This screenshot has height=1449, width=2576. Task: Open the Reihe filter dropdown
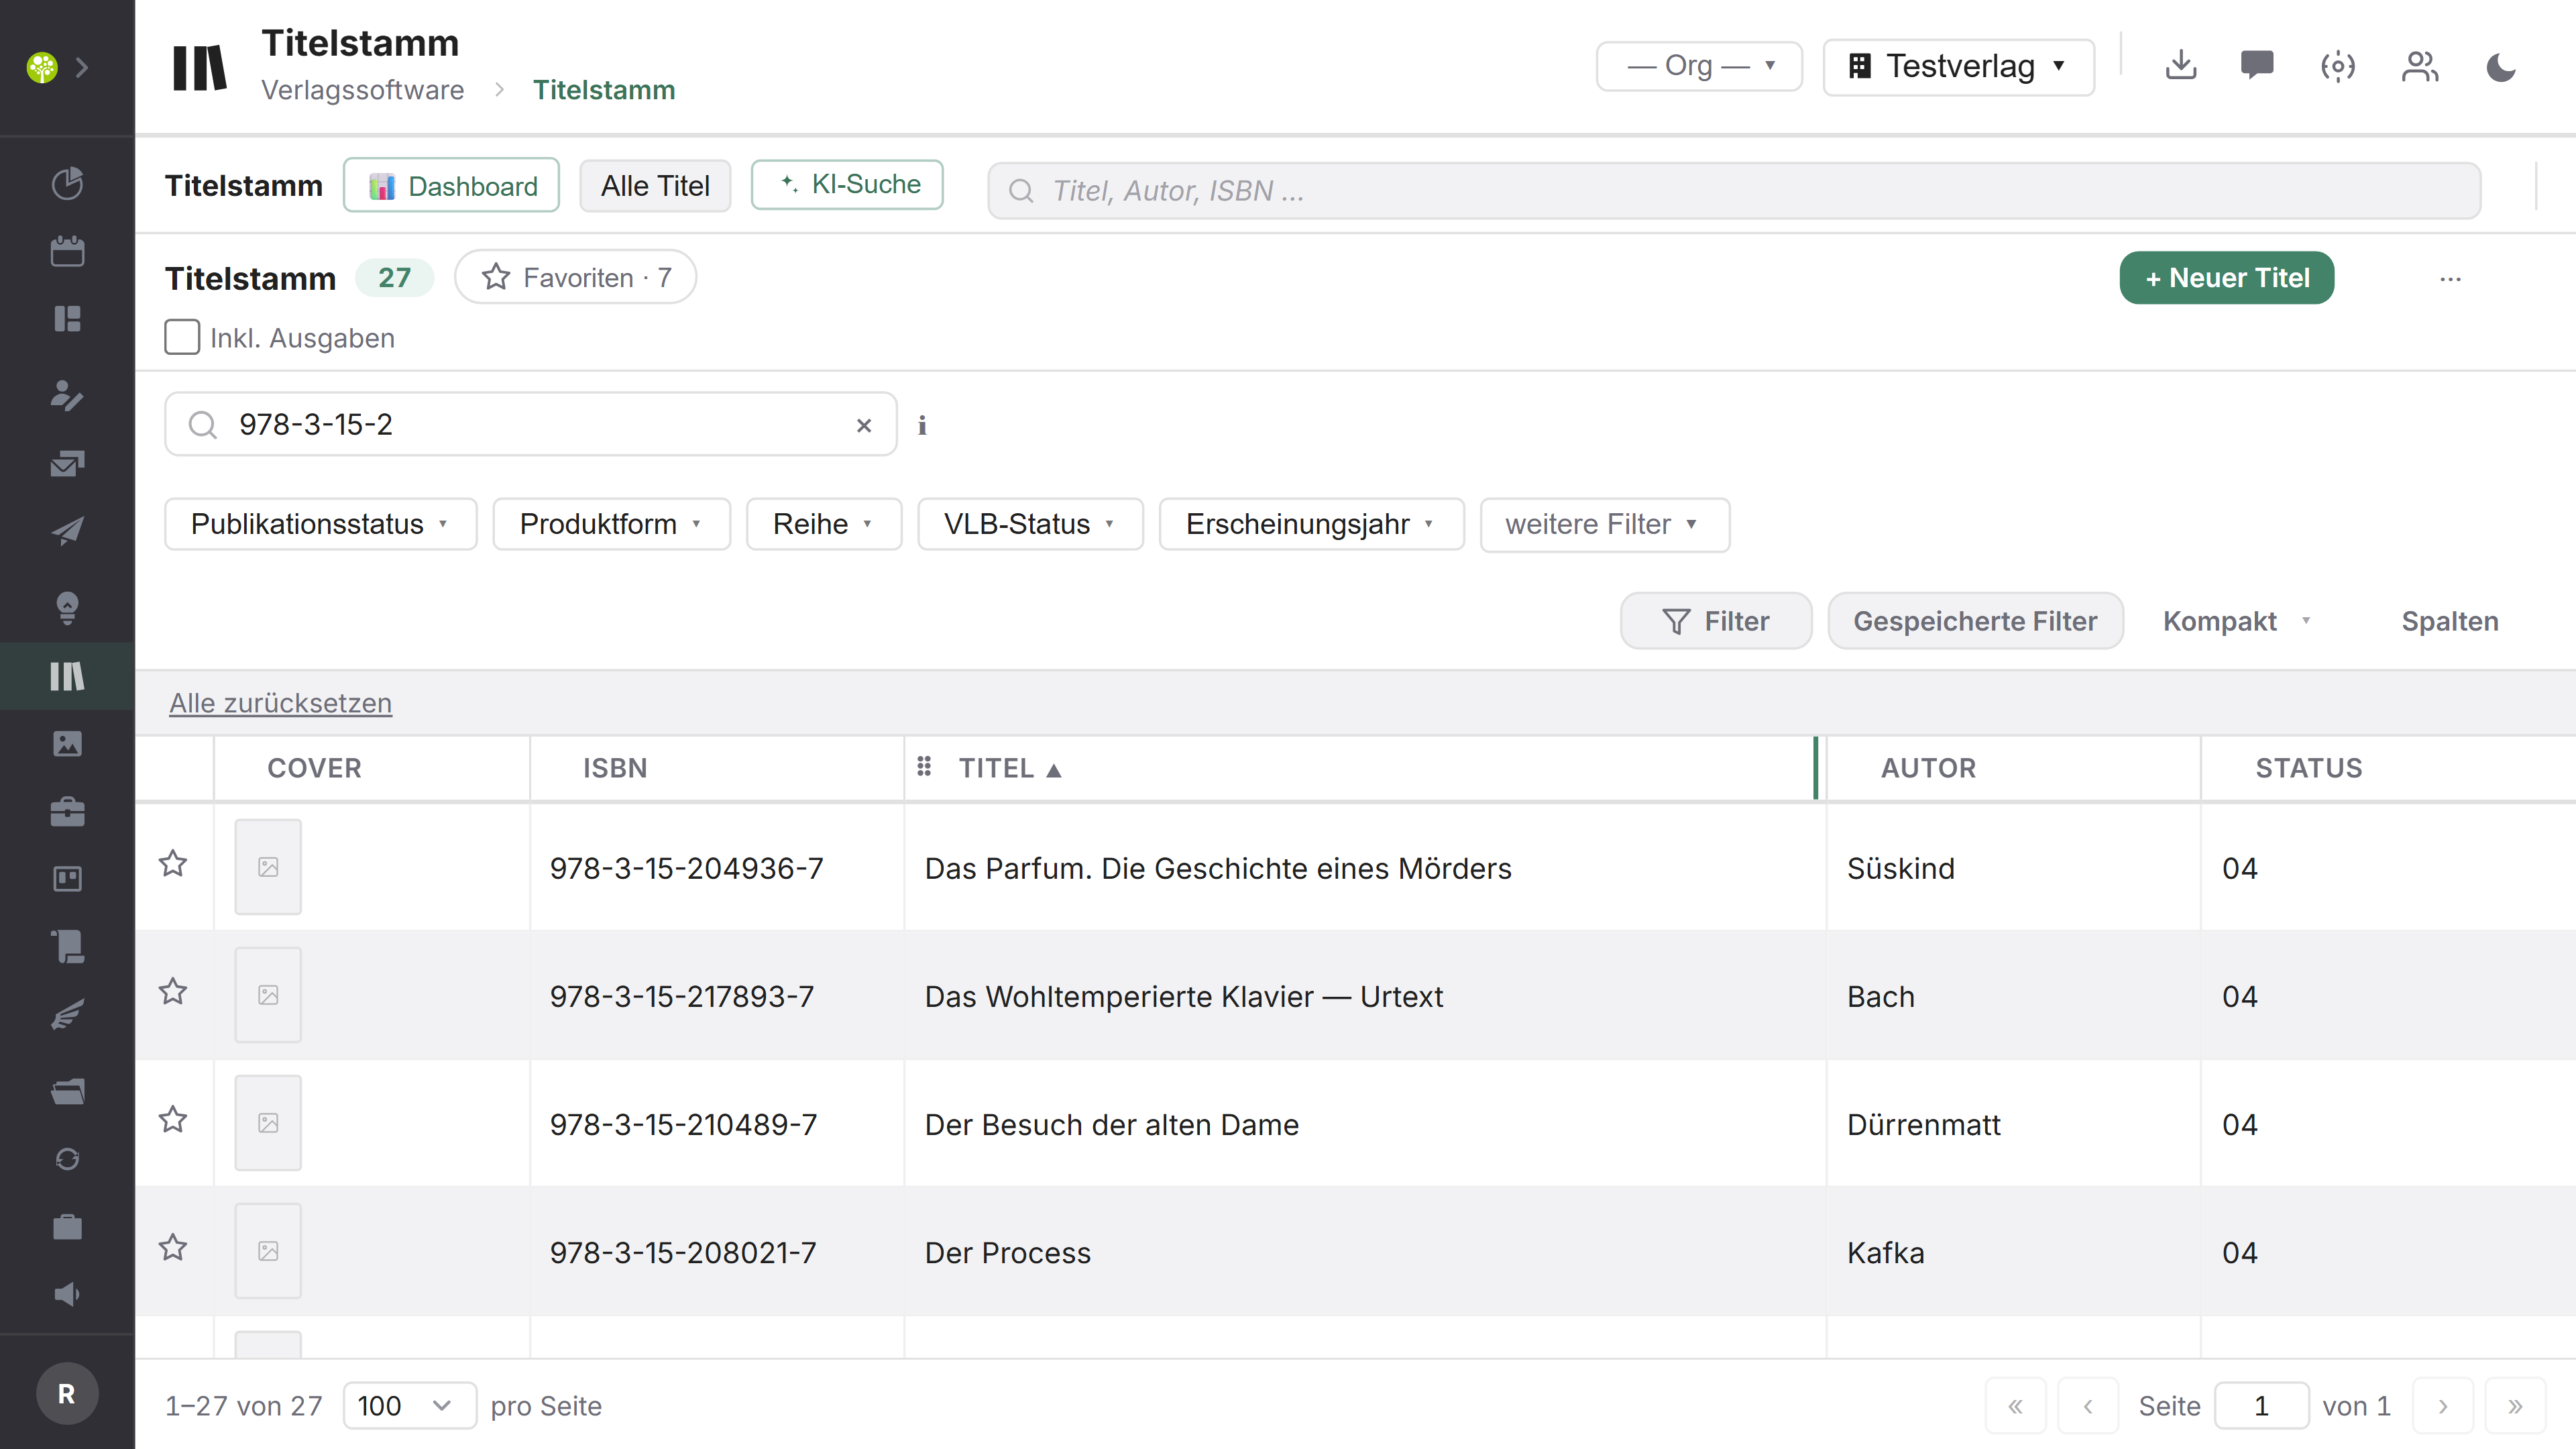[823, 524]
